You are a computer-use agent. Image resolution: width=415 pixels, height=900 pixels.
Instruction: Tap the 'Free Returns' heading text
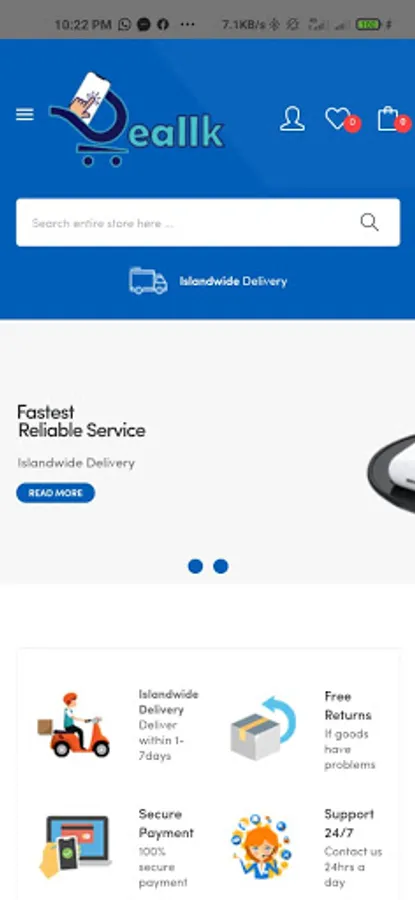point(348,705)
